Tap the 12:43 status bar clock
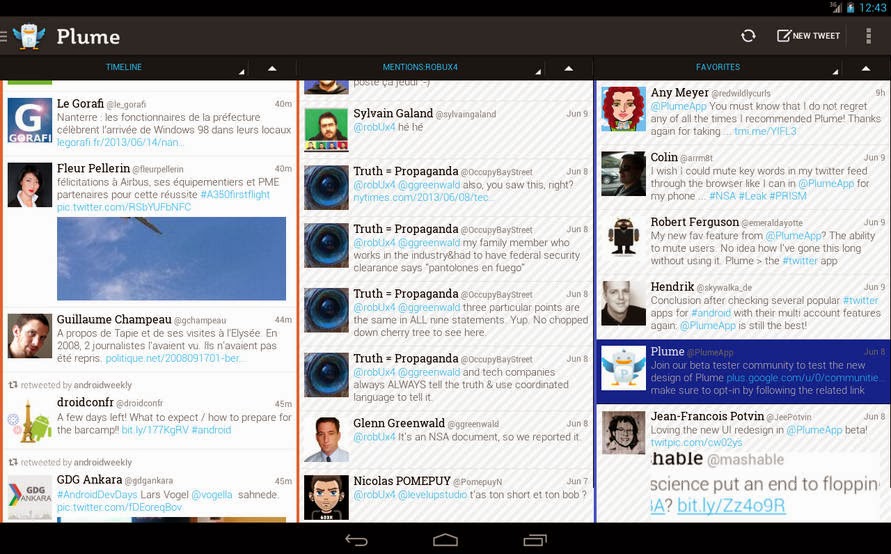The image size is (891, 554). (x=872, y=7)
